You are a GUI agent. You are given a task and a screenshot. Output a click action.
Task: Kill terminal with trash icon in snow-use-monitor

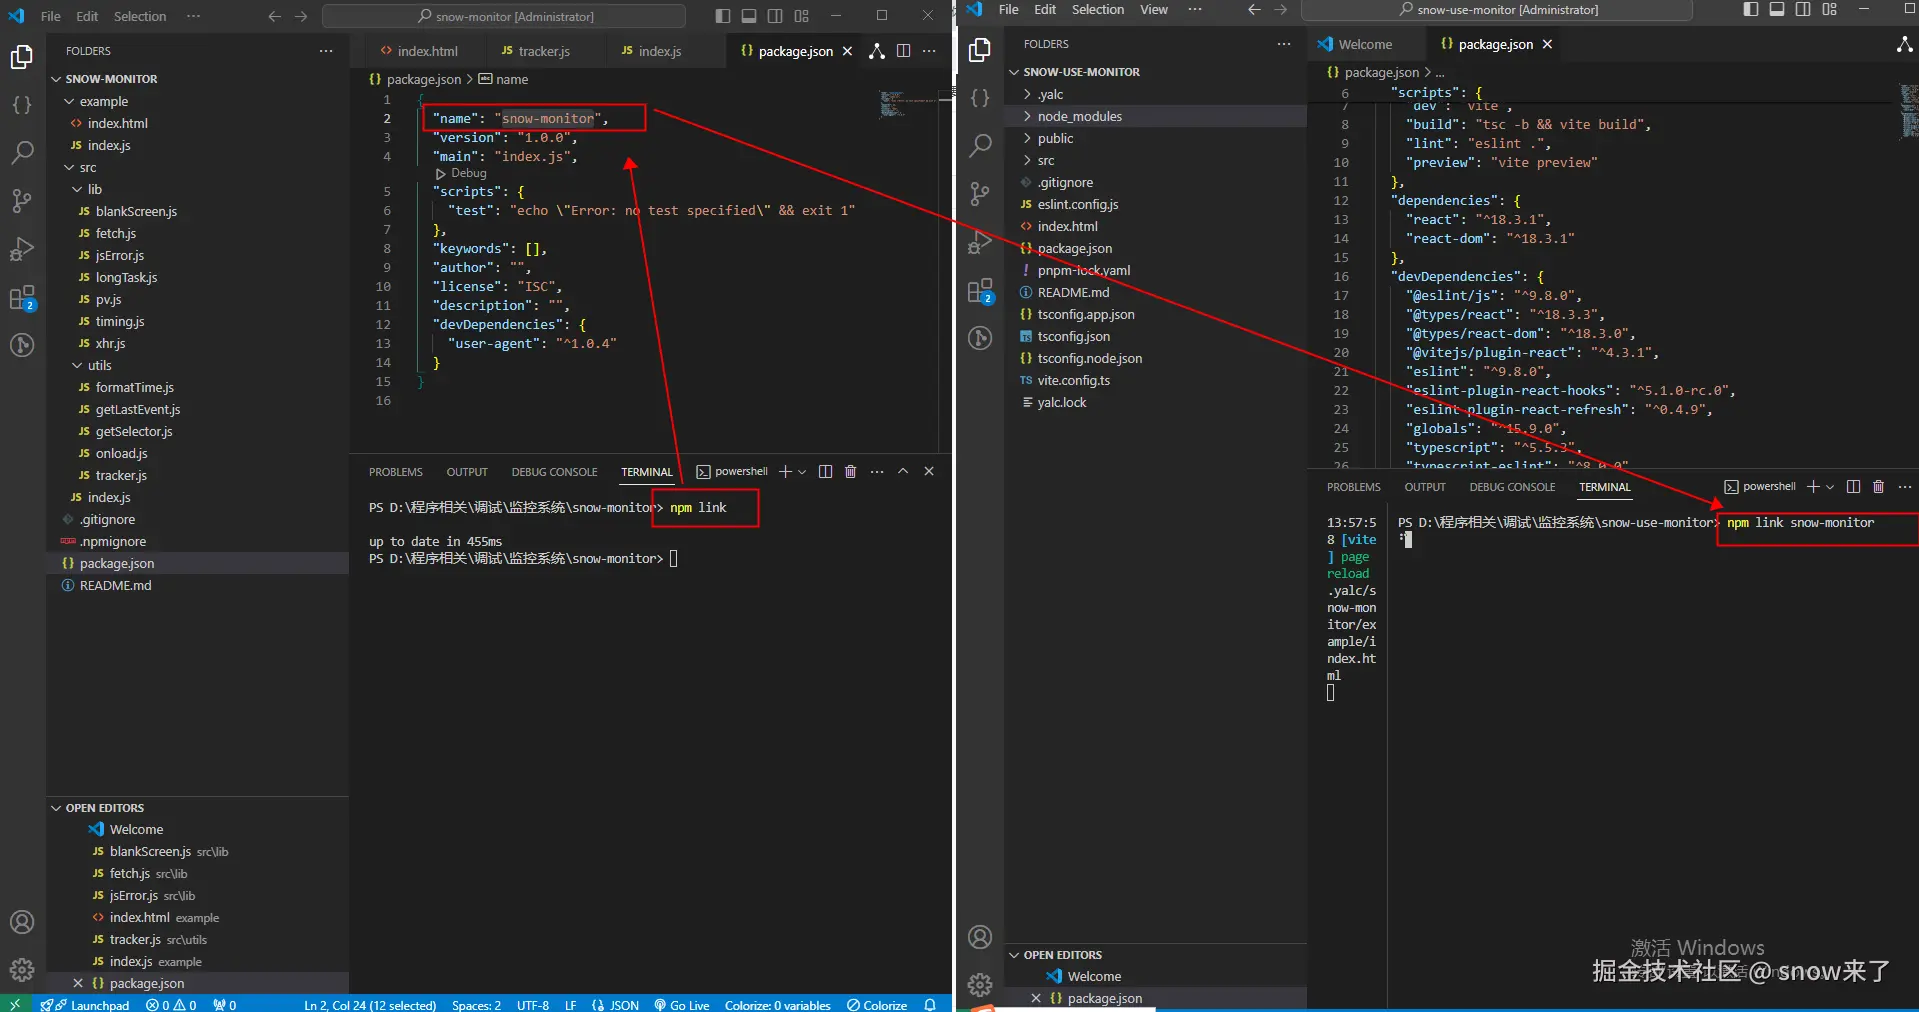[x=1878, y=487]
